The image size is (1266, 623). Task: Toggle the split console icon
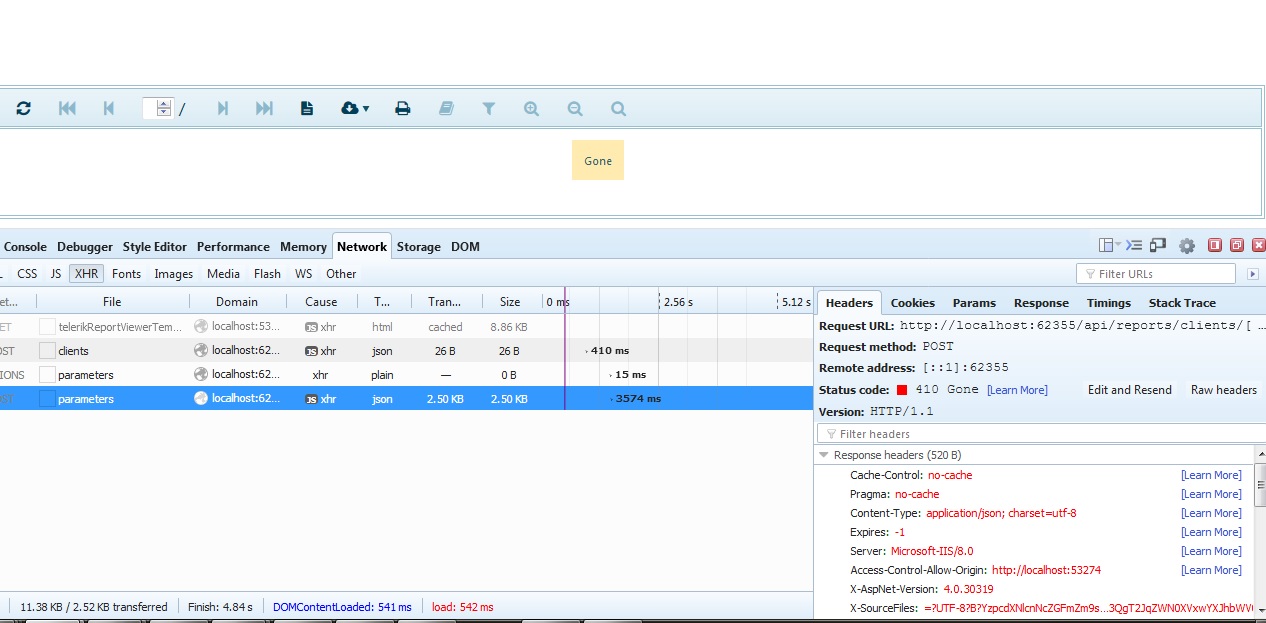point(1134,246)
